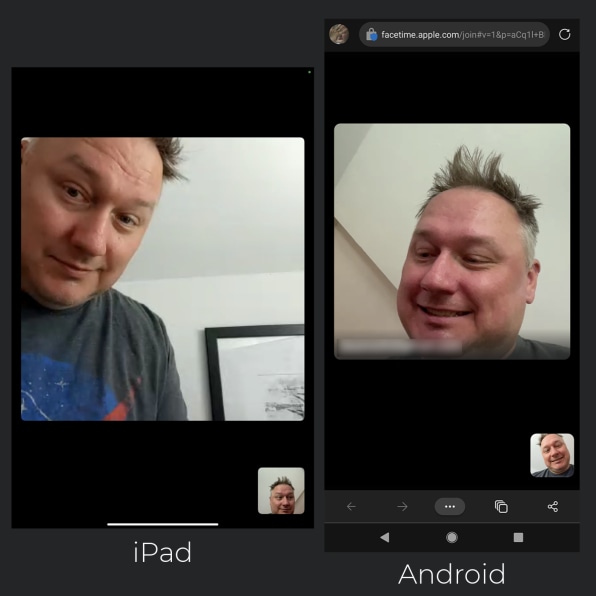
Task: Click the Android caption text
Action: (x=452, y=574)
